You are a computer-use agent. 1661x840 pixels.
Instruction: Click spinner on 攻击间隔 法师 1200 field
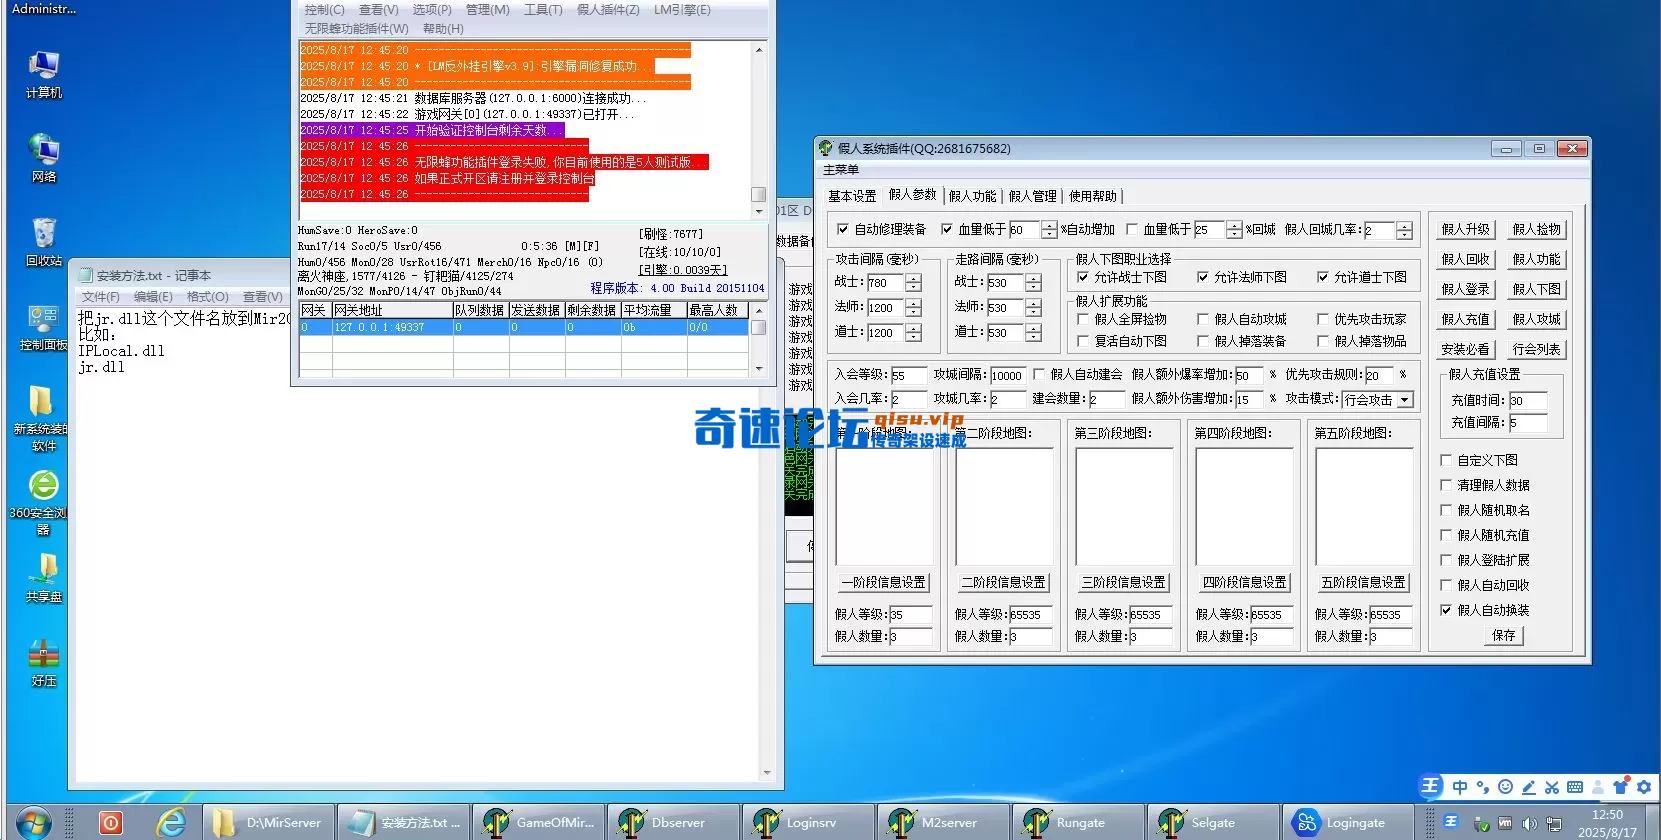coord(913,308)
